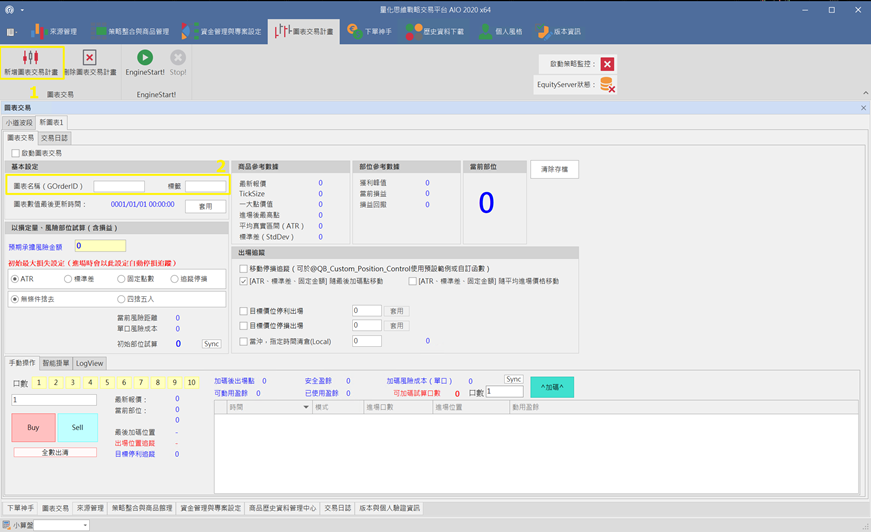Open the 小算盤 dropdown in status bar

85,525
